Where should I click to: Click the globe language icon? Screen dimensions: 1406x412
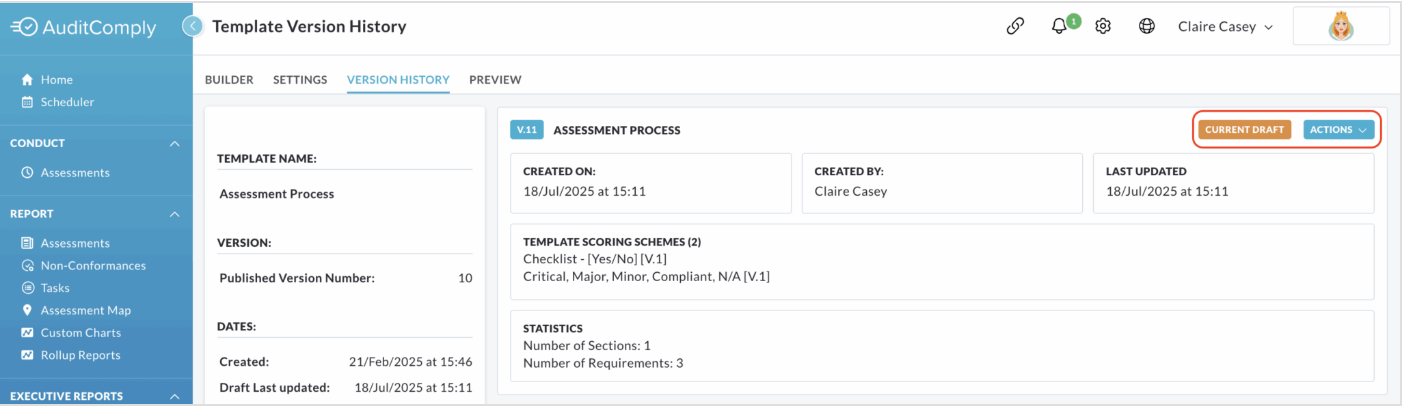click(x=1147, y=27)
